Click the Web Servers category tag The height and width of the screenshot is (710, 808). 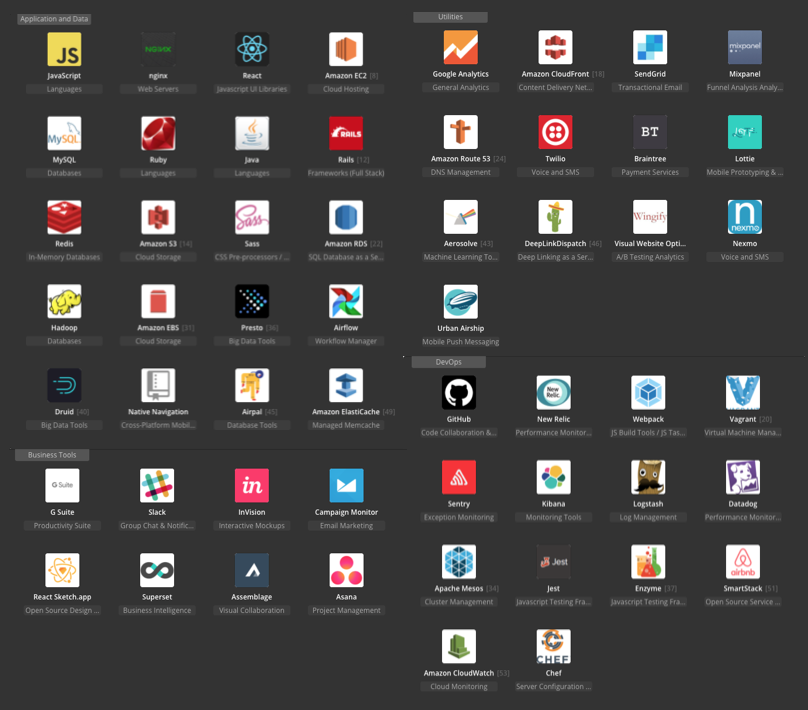coord(158,89)
